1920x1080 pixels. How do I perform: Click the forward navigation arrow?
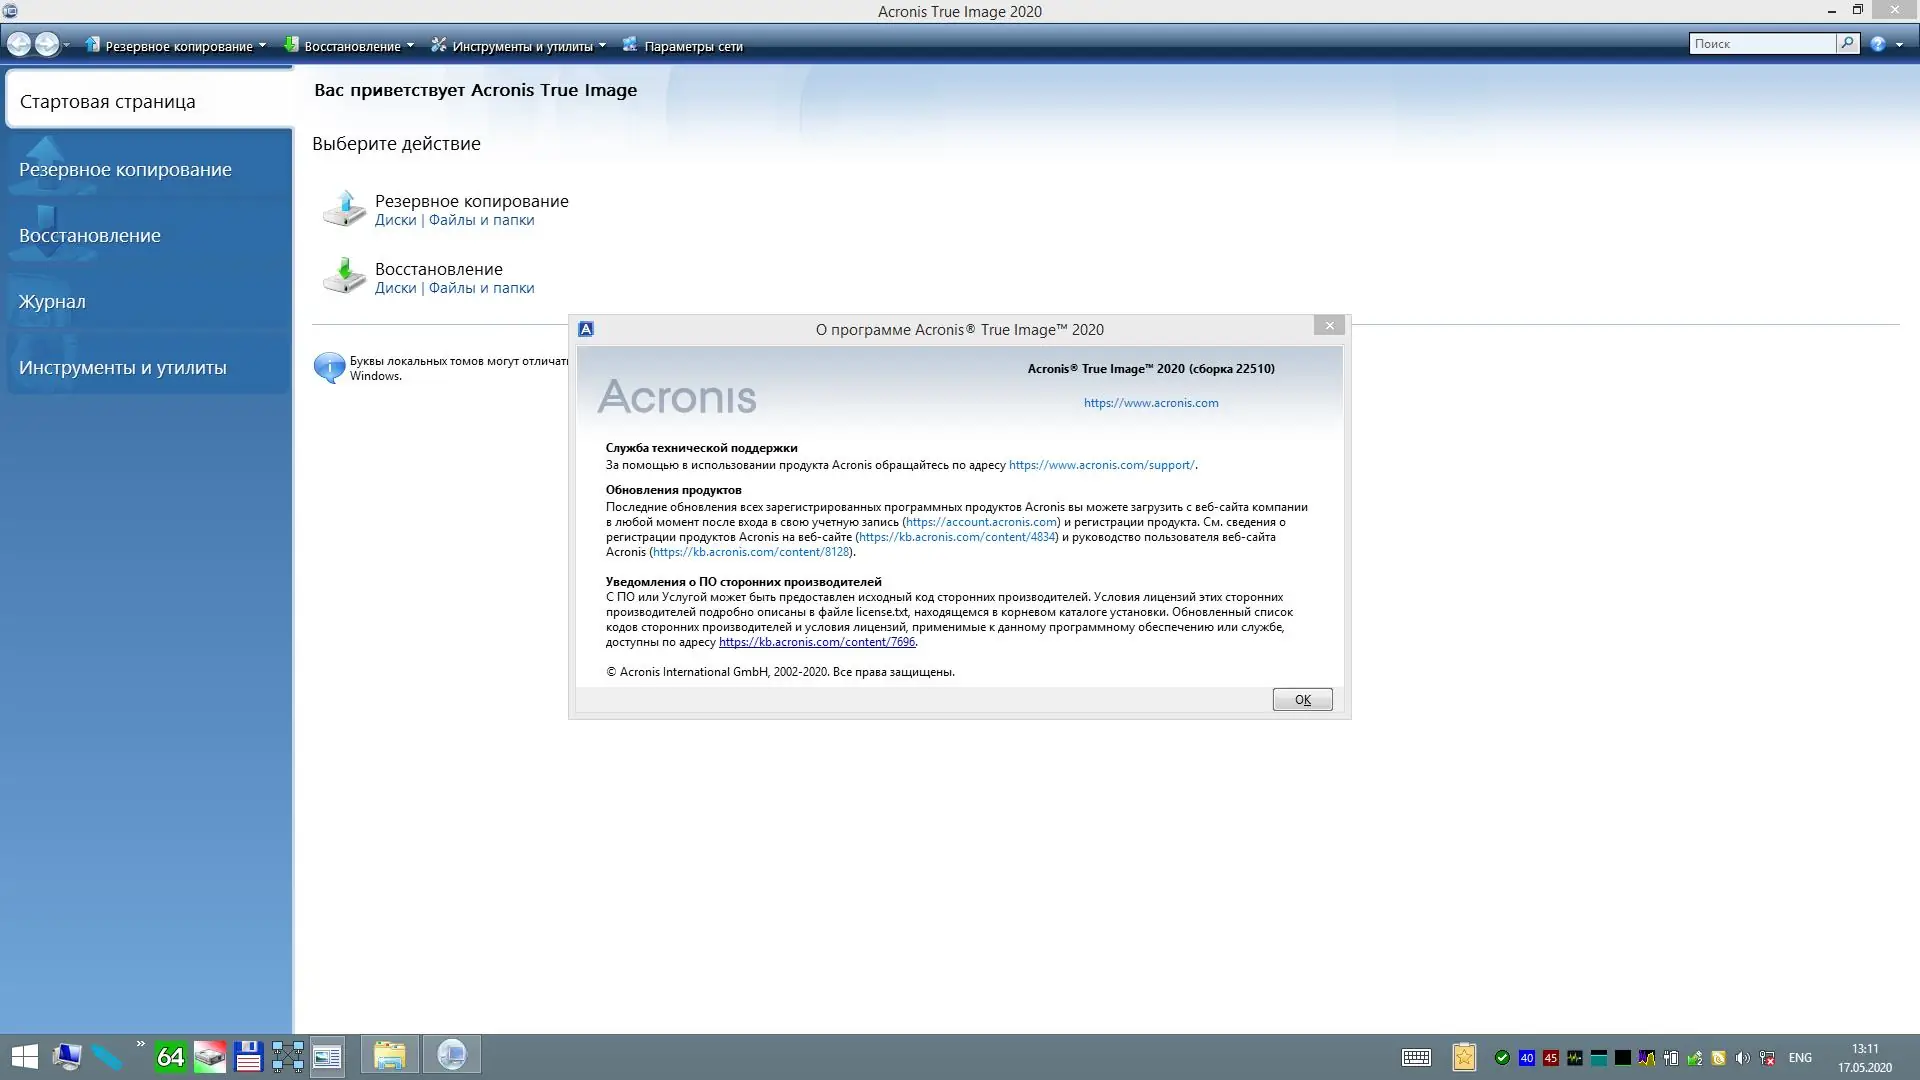[46, 44]
